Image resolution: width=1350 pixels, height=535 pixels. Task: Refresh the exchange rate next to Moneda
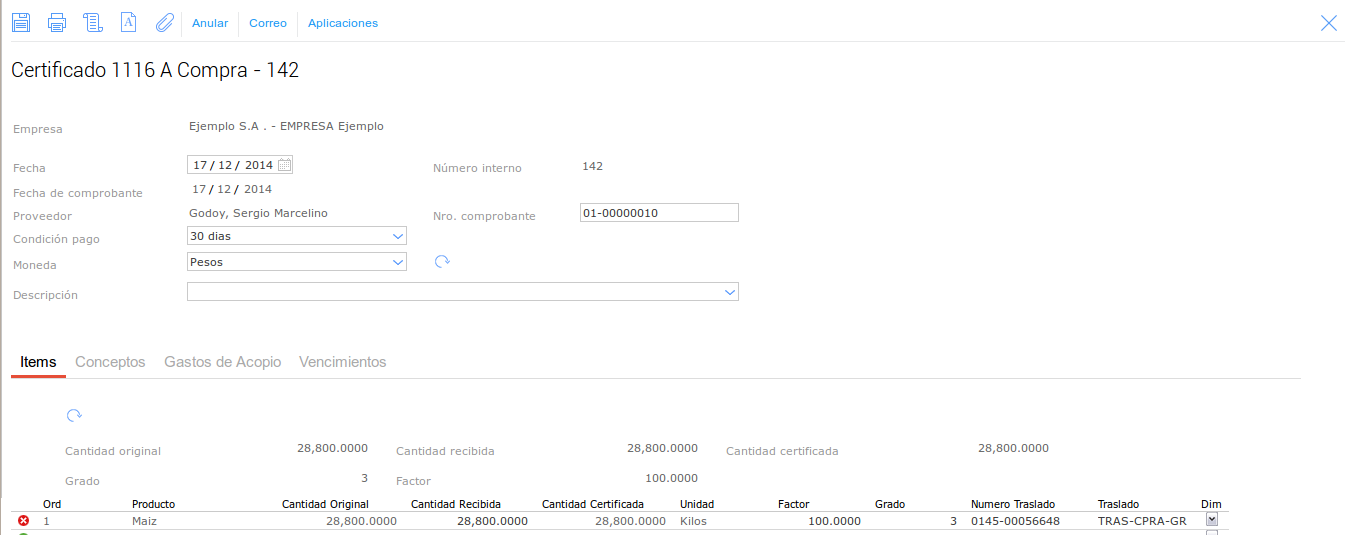pos(442,262)
